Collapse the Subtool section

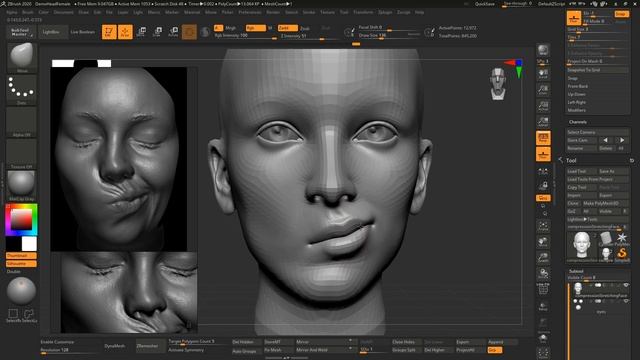pyautogui.click(x=576, y=271)
